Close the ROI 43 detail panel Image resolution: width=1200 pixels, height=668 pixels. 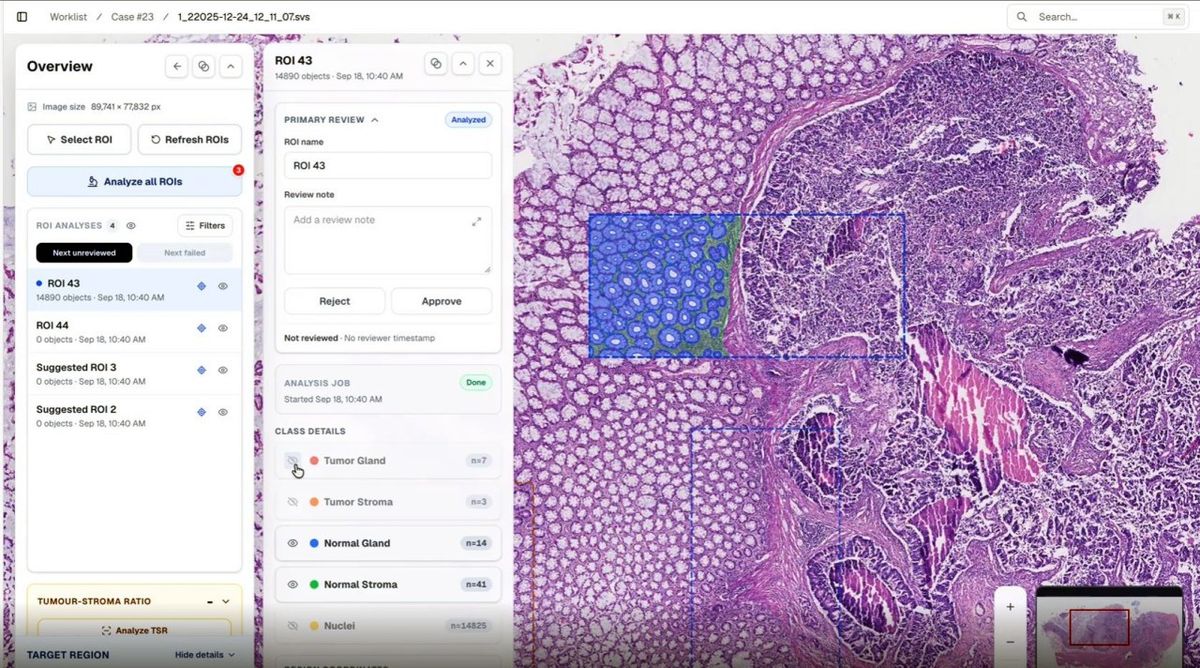(x=489, y=63)
